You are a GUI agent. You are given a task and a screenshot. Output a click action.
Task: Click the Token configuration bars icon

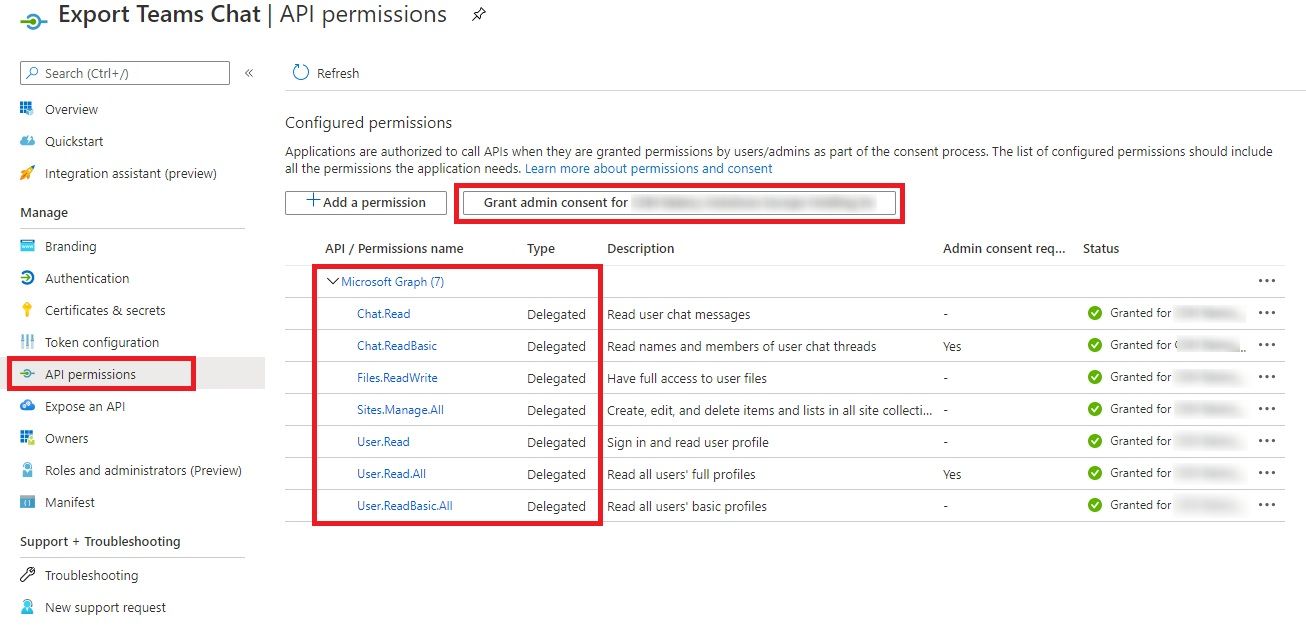tap(27, 342)
